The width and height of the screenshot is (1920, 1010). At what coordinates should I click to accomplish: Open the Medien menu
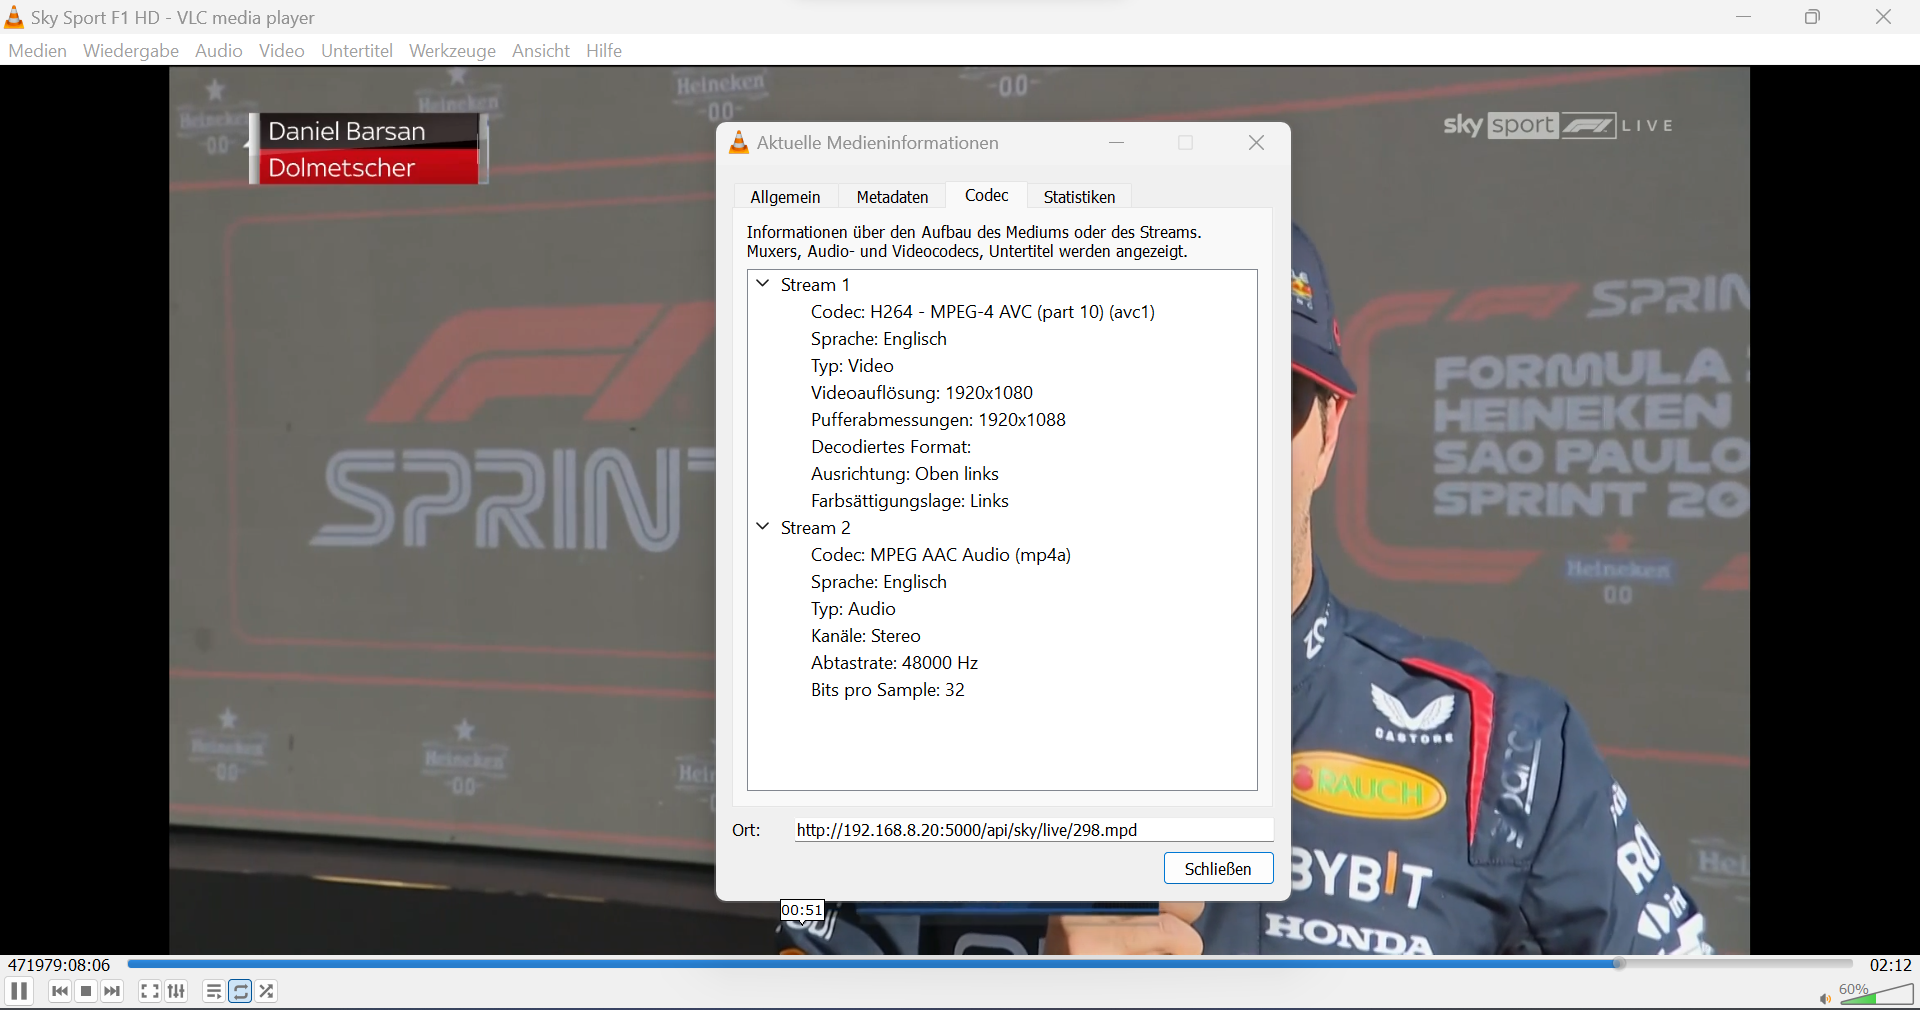37,51
